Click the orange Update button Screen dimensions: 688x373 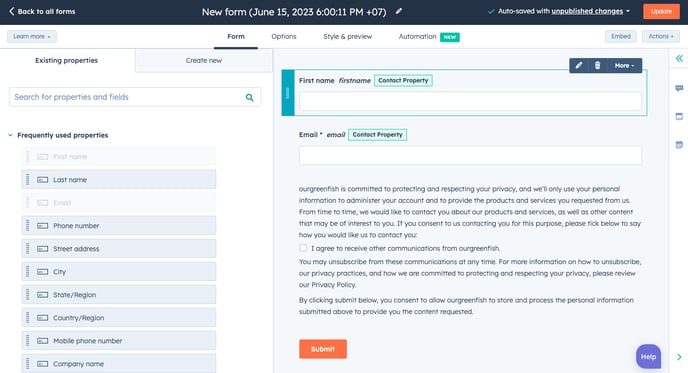coord(661,11)
